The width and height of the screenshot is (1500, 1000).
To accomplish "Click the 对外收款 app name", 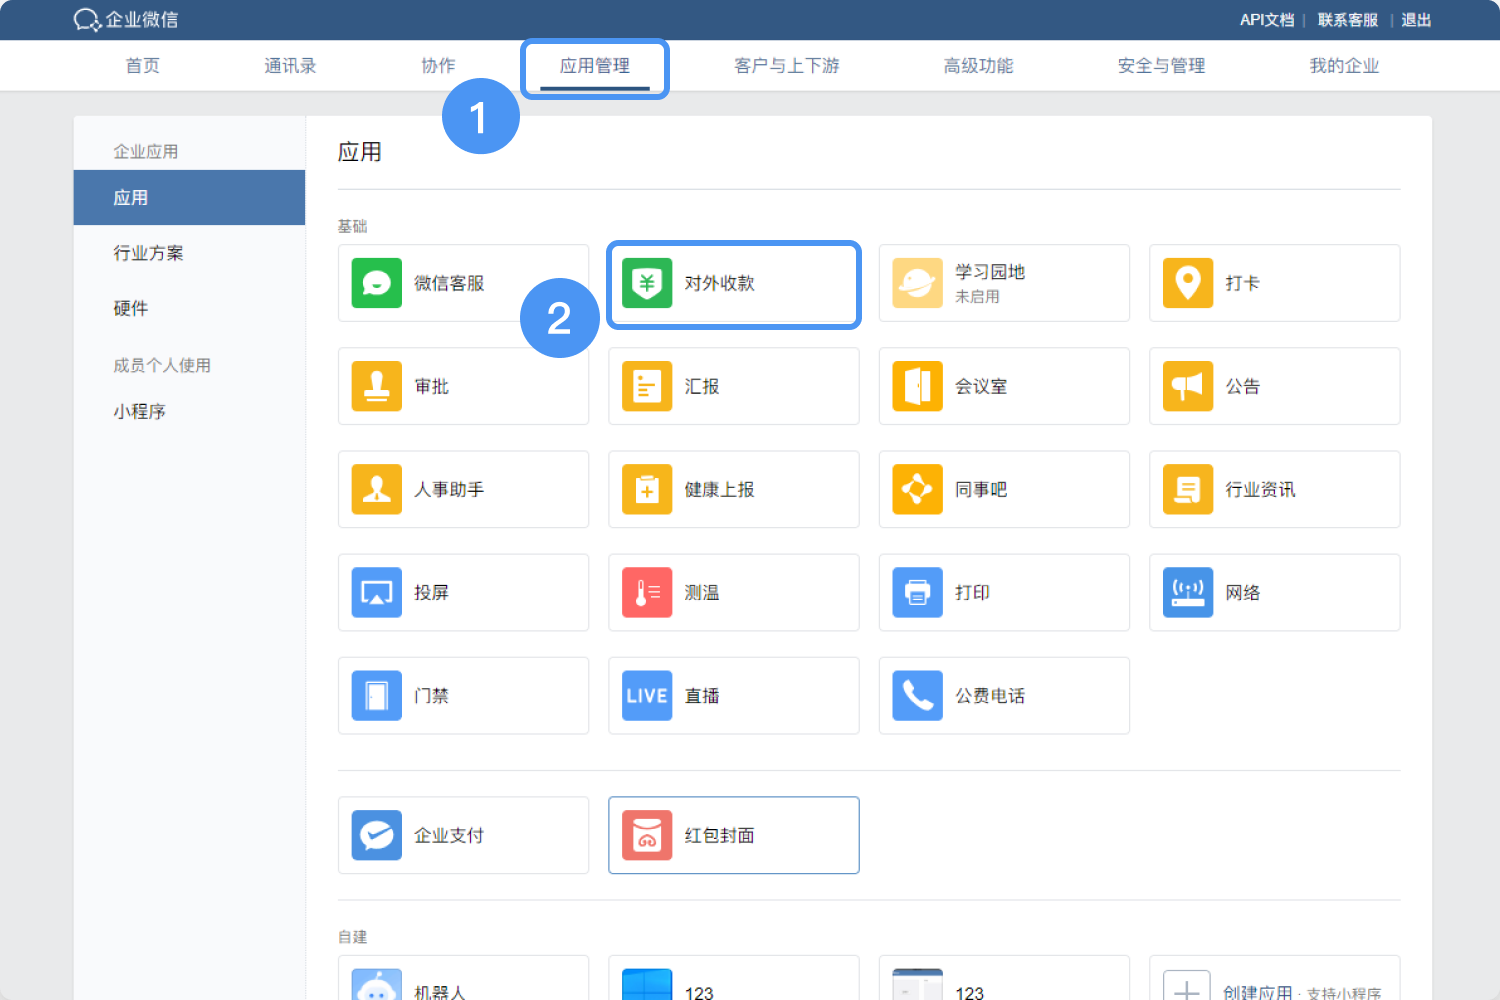I will point(719,283).
